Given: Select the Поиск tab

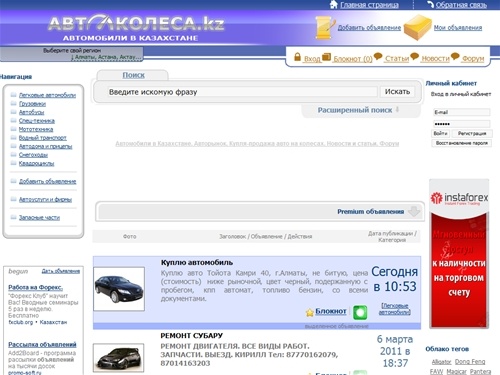Looking at the screenshot, I should [133, 75].
